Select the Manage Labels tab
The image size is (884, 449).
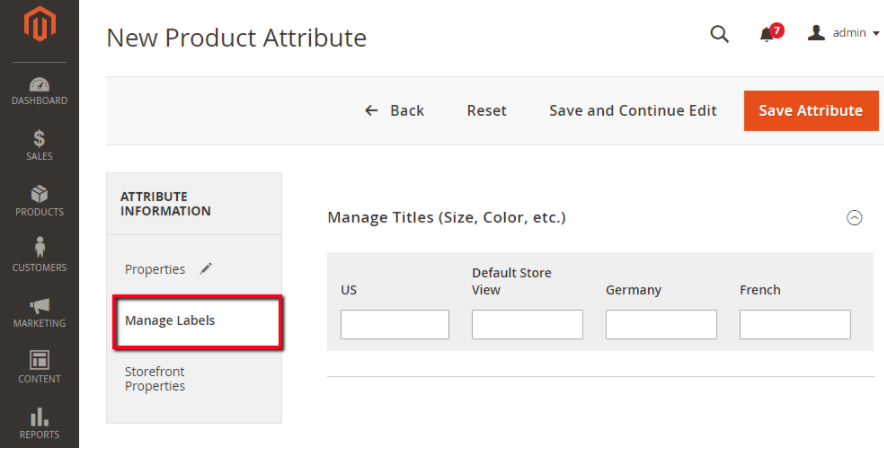170,321
